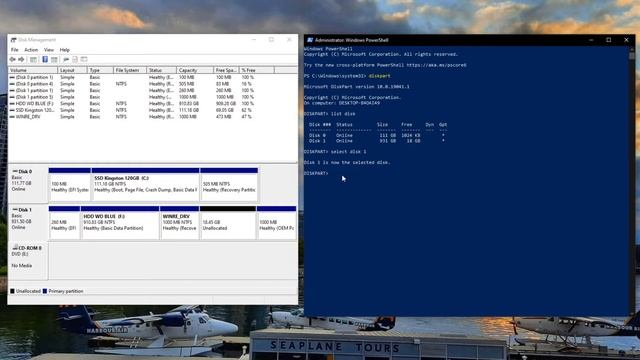This screenshot has height=360, width=640.
Task: Select the SSD Kingston 120... volume name
Action: point(35,110)
